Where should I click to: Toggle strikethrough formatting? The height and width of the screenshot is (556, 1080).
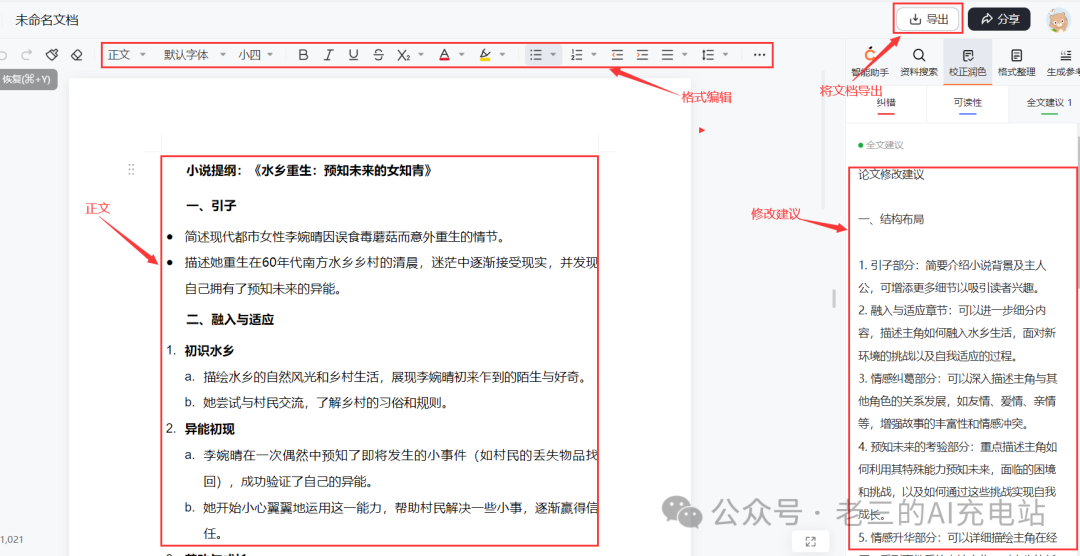pyautogui.click(x=378, y=55)
